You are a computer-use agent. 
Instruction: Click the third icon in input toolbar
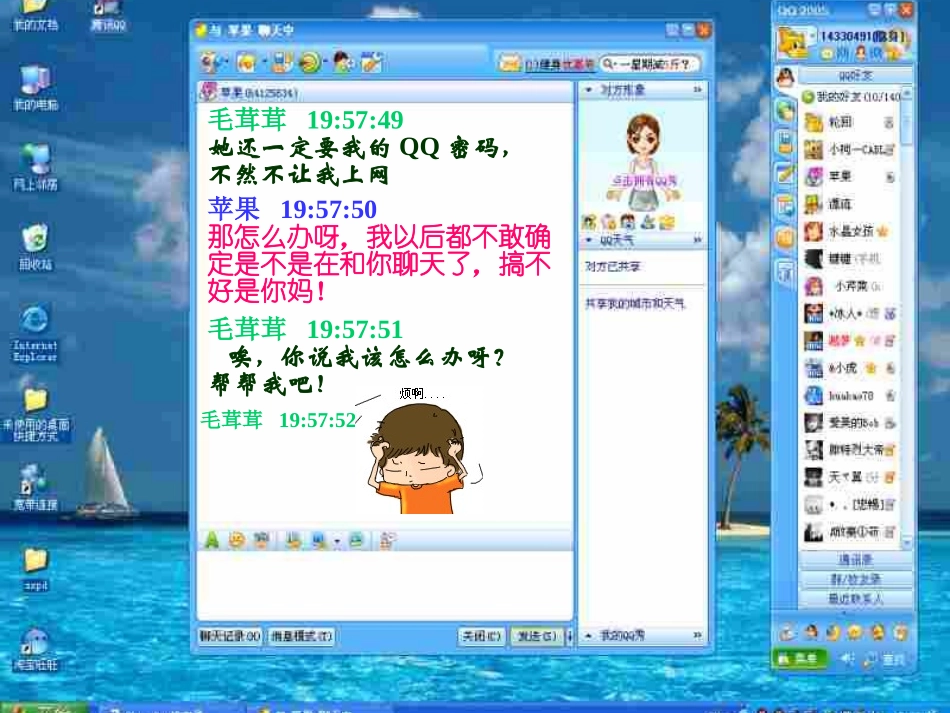261,540
